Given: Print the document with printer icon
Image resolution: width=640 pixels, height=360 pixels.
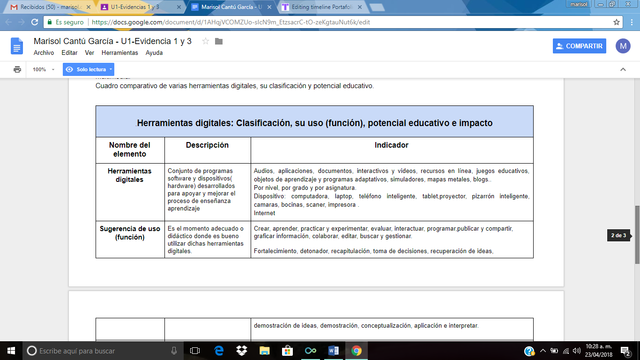Looking at the screenshot, I should coord(17,69).
